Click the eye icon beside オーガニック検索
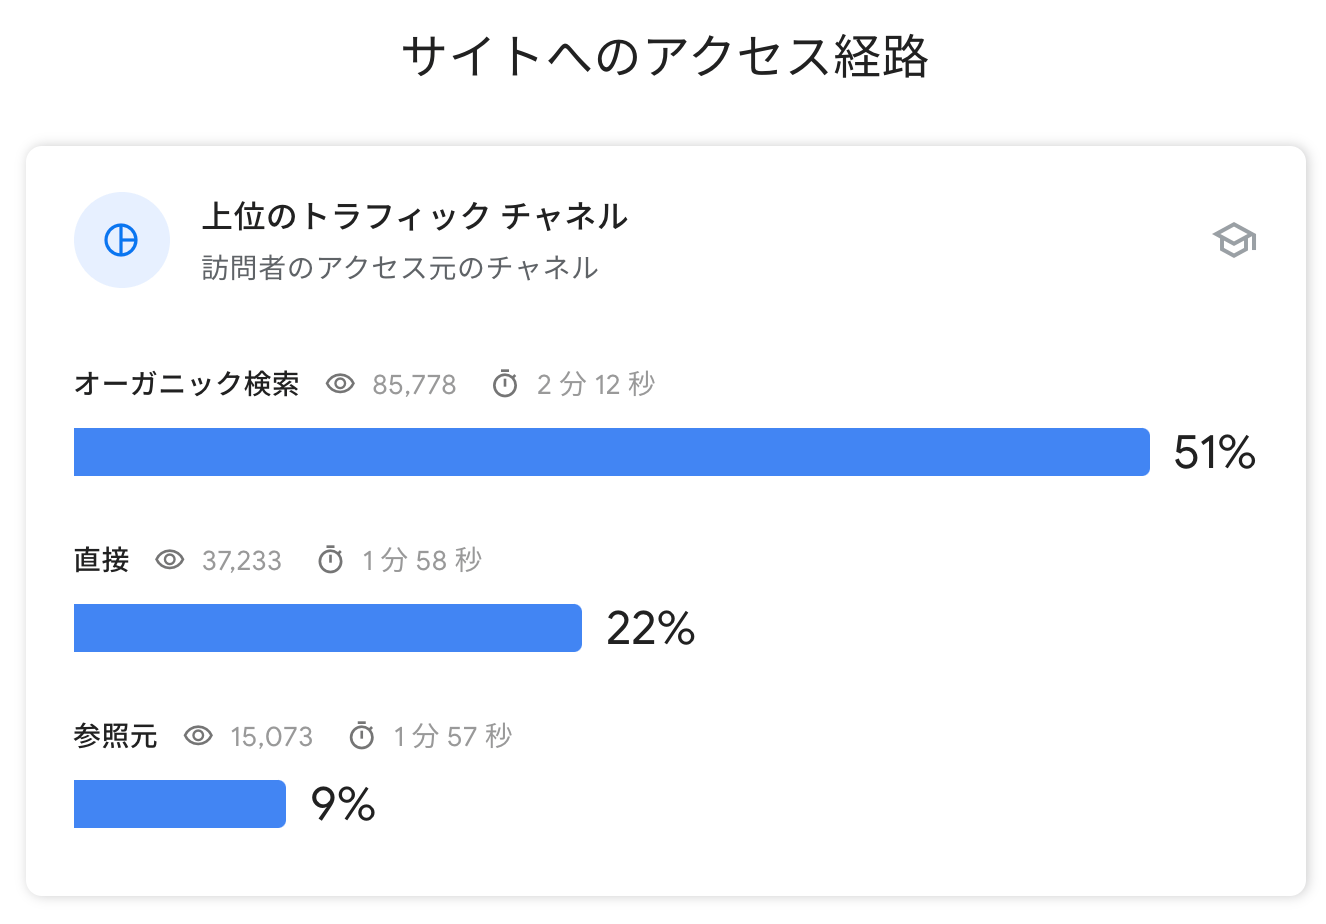The image size is (1326, 924). (341, 384)
